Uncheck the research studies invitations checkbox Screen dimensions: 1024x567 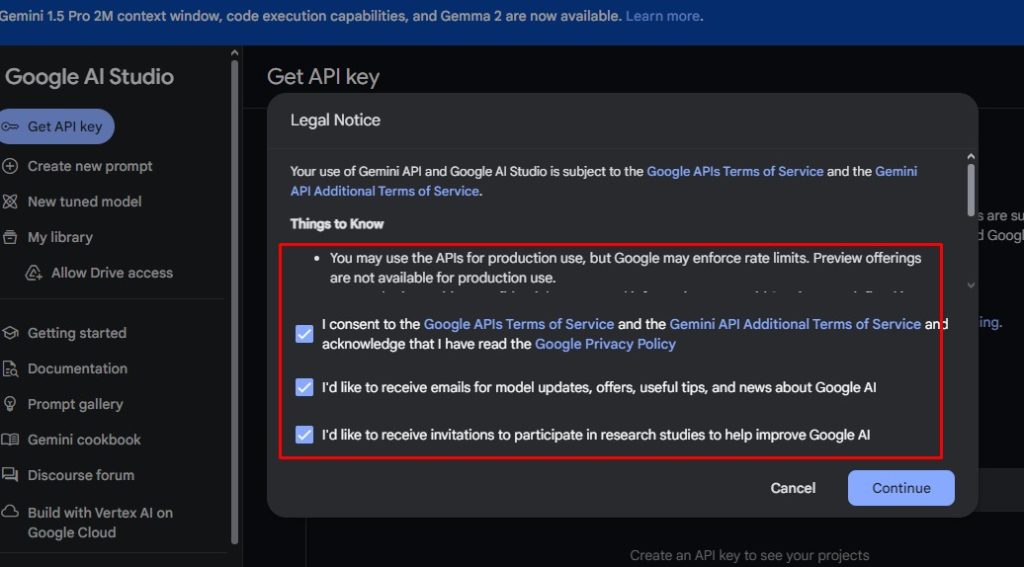pyautogui.click(x=304, y=434)
